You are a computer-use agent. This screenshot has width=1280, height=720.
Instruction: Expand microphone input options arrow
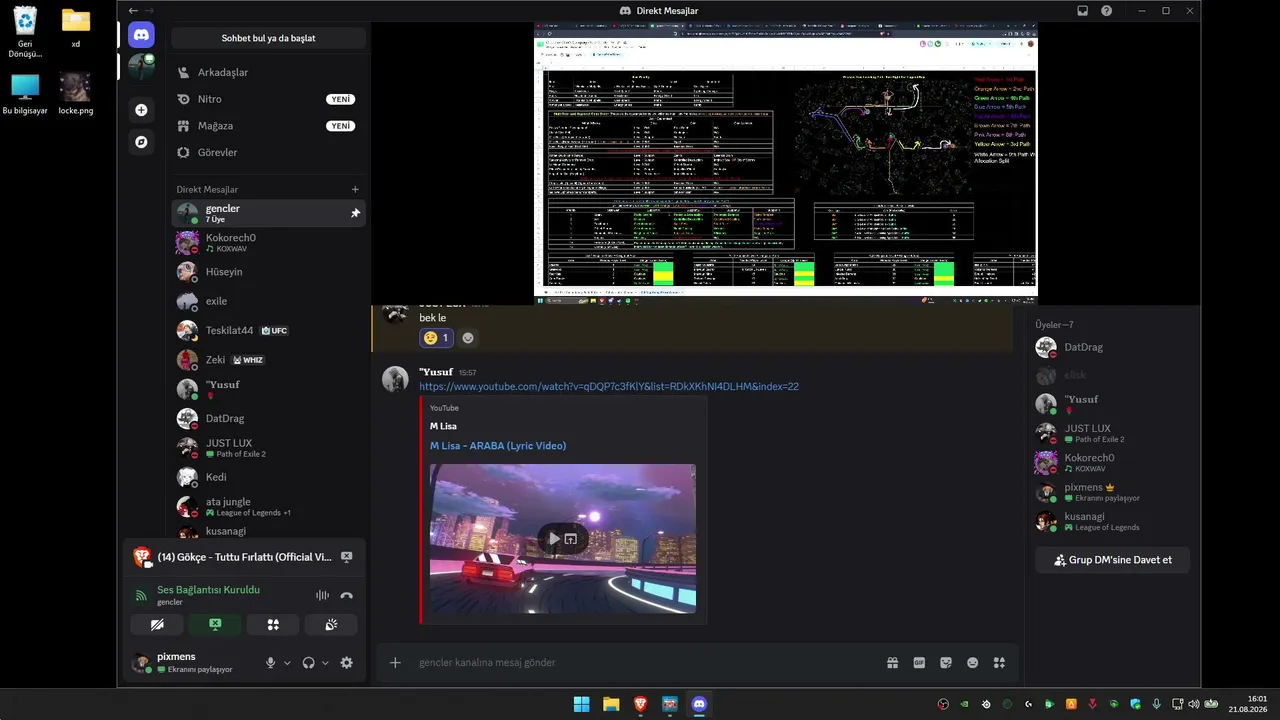287,663
